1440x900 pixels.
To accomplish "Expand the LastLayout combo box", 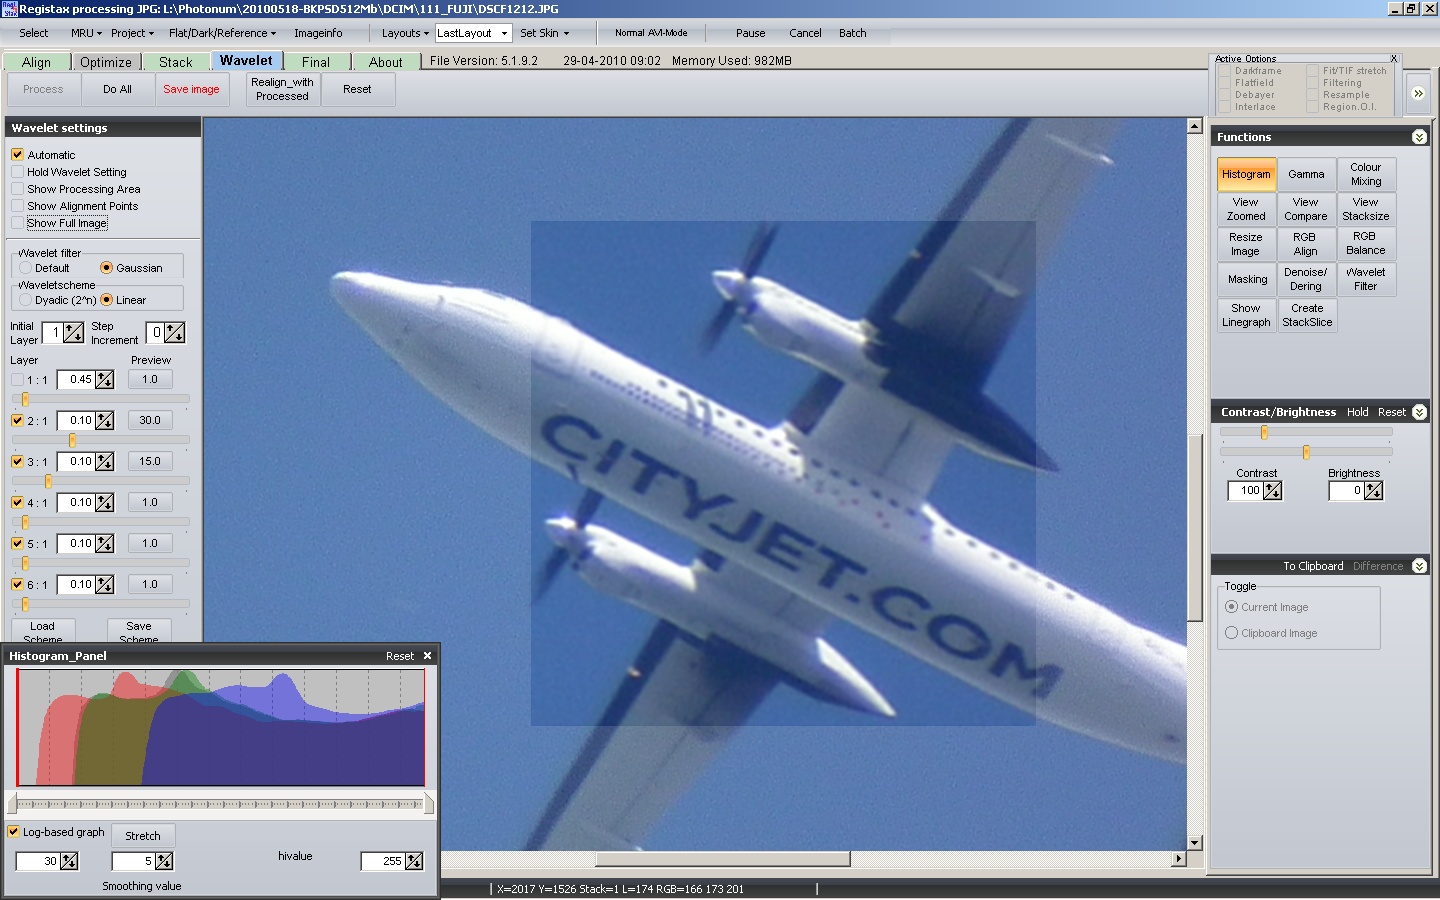I will tap(504, 33).
